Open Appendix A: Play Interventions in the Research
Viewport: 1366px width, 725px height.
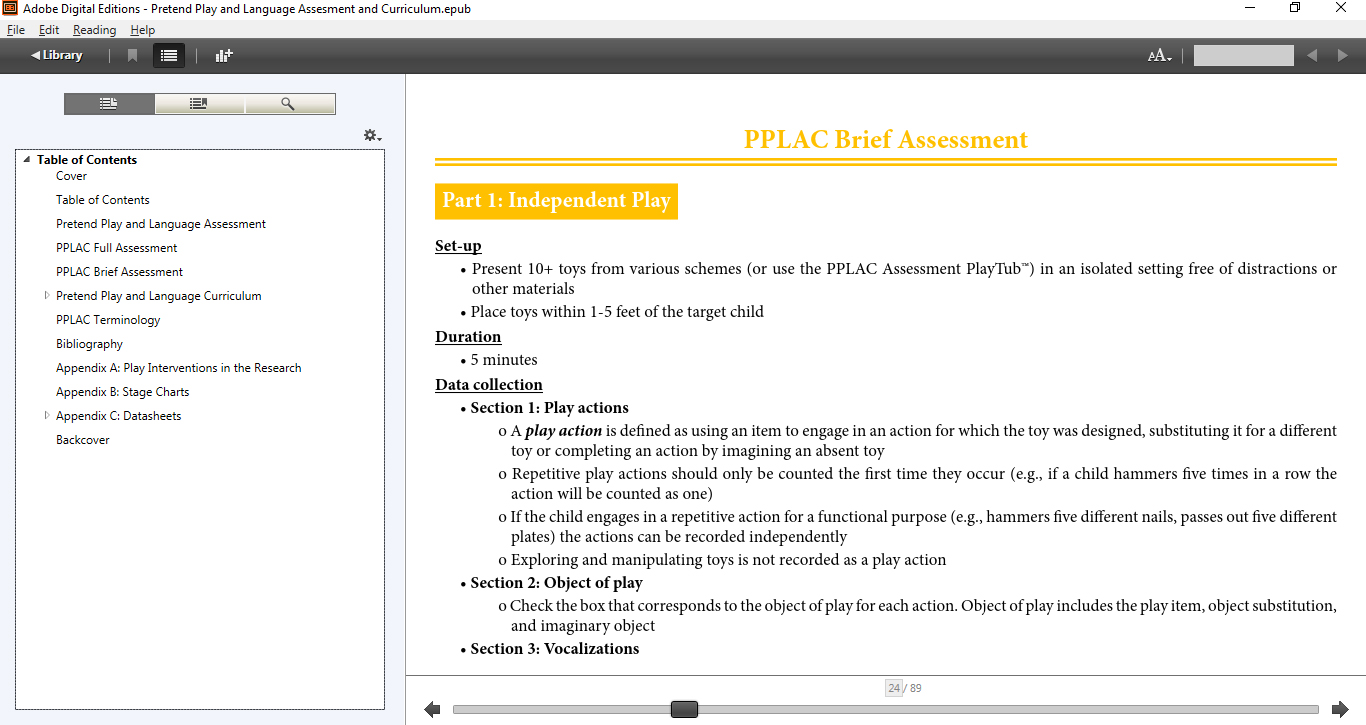179,368
